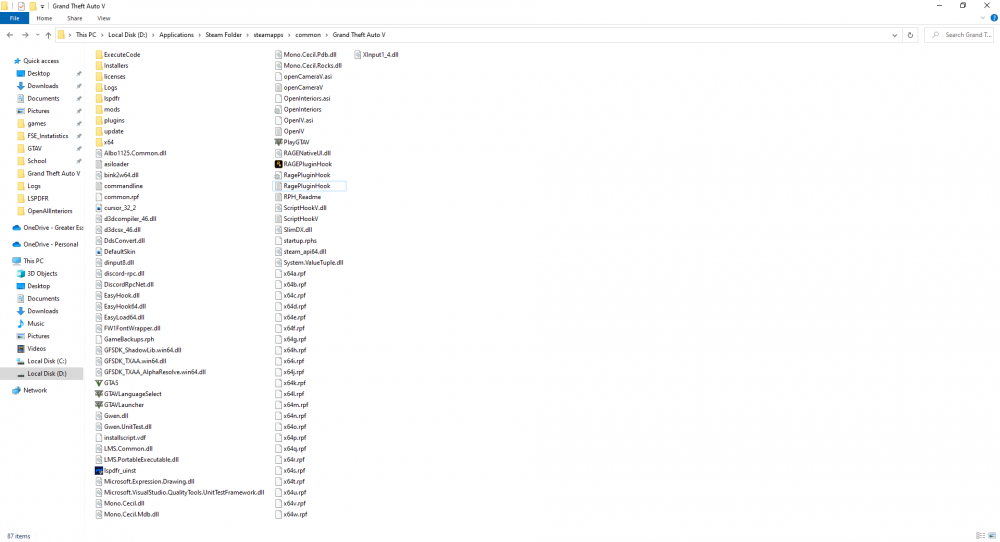Switch to details view layout icon
Image resolution: width=1000 pixels, height=542 pixels.
[x=980, y=536]
